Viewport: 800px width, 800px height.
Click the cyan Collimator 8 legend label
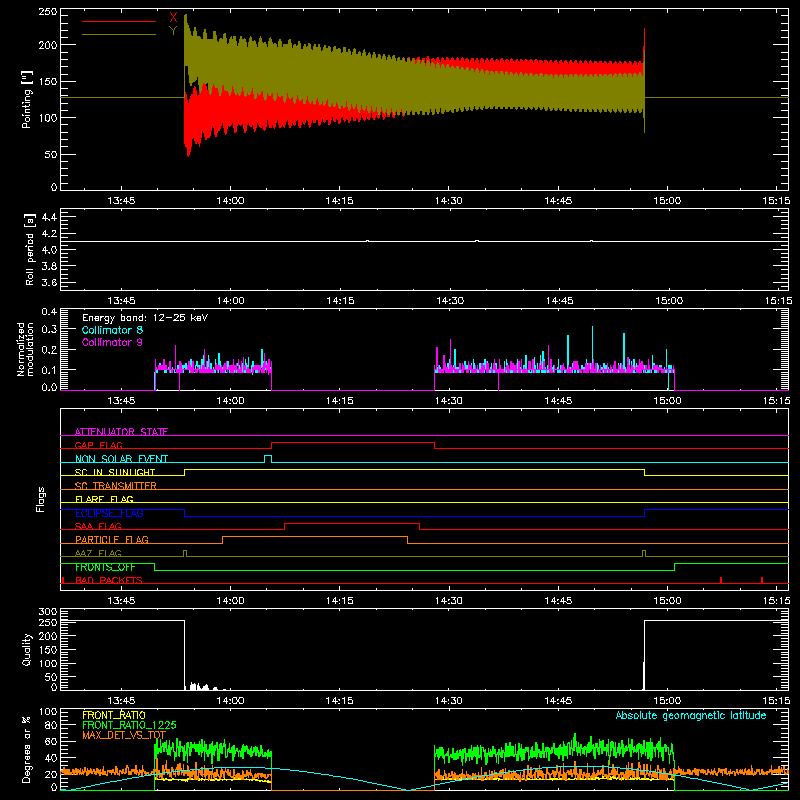pyautogui.click(x=112, y=330)
